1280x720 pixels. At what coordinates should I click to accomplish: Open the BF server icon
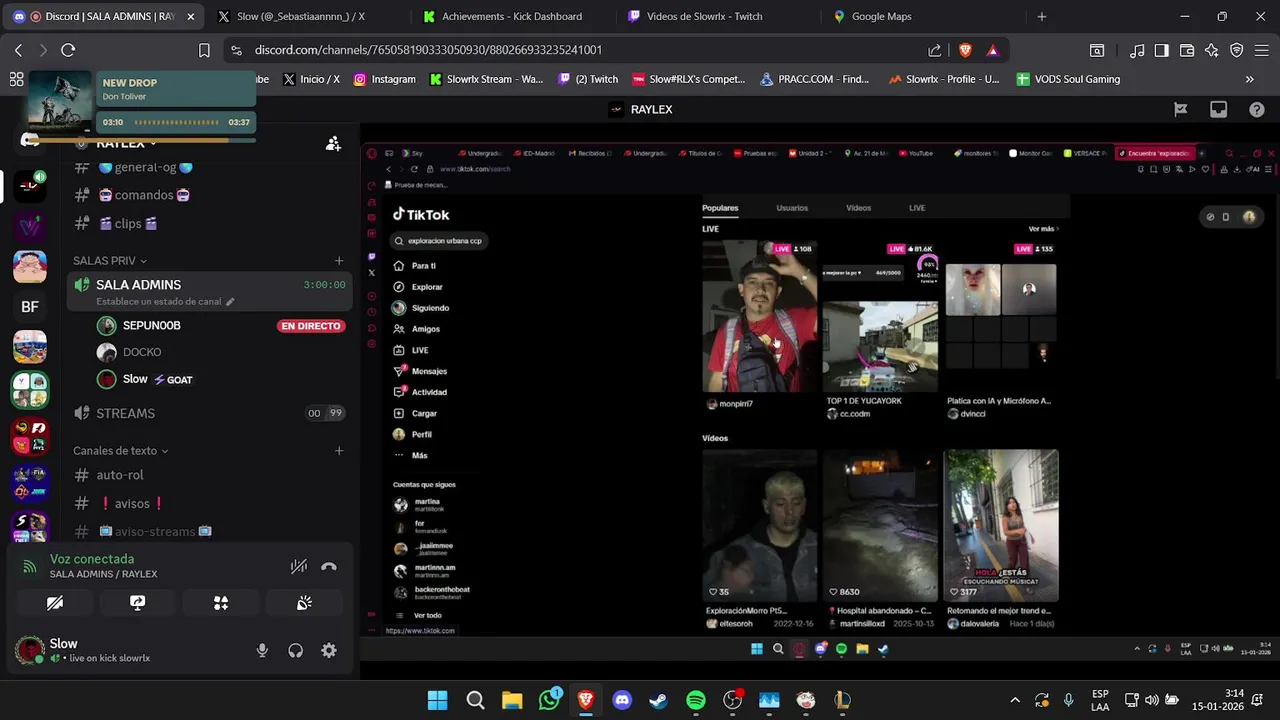click(x=30, y=307)
